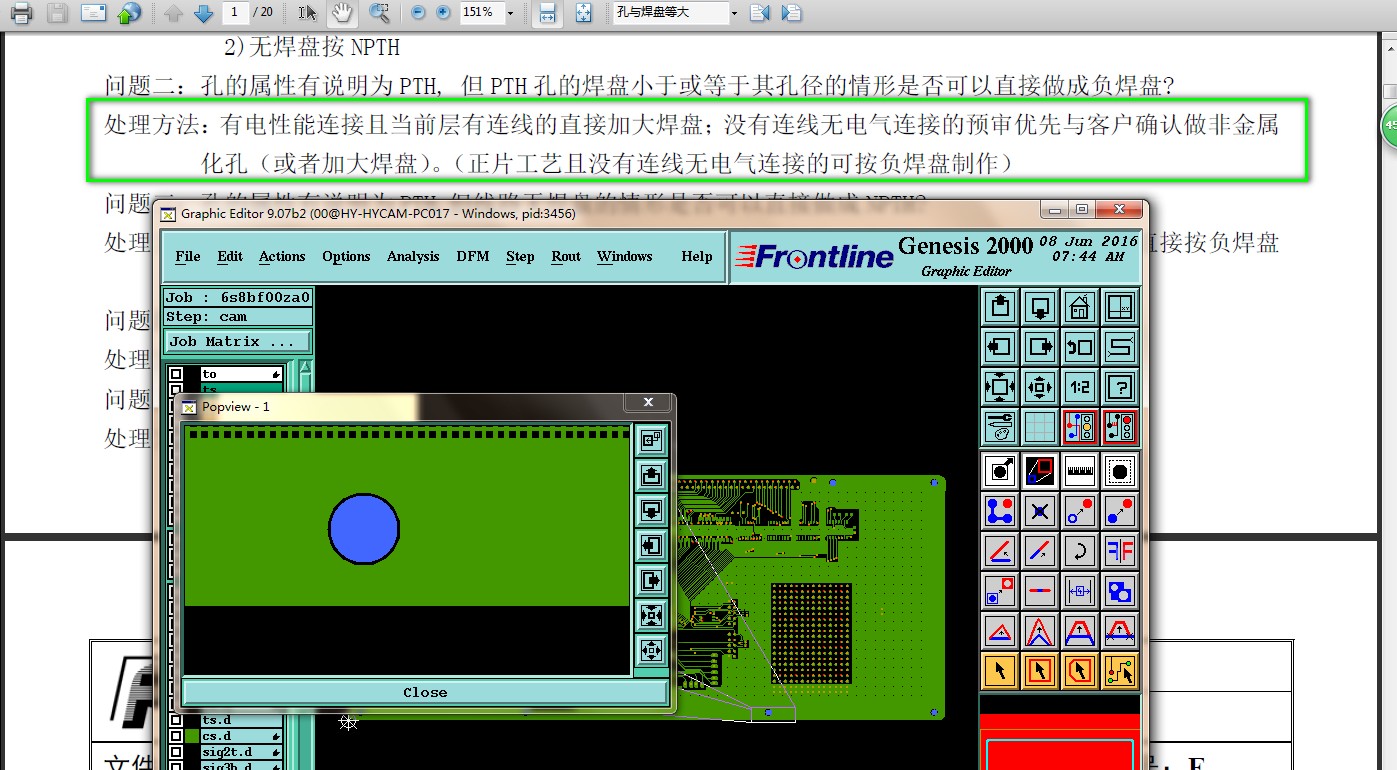Click the green color swatch beside cs.d

coord(192,736)
